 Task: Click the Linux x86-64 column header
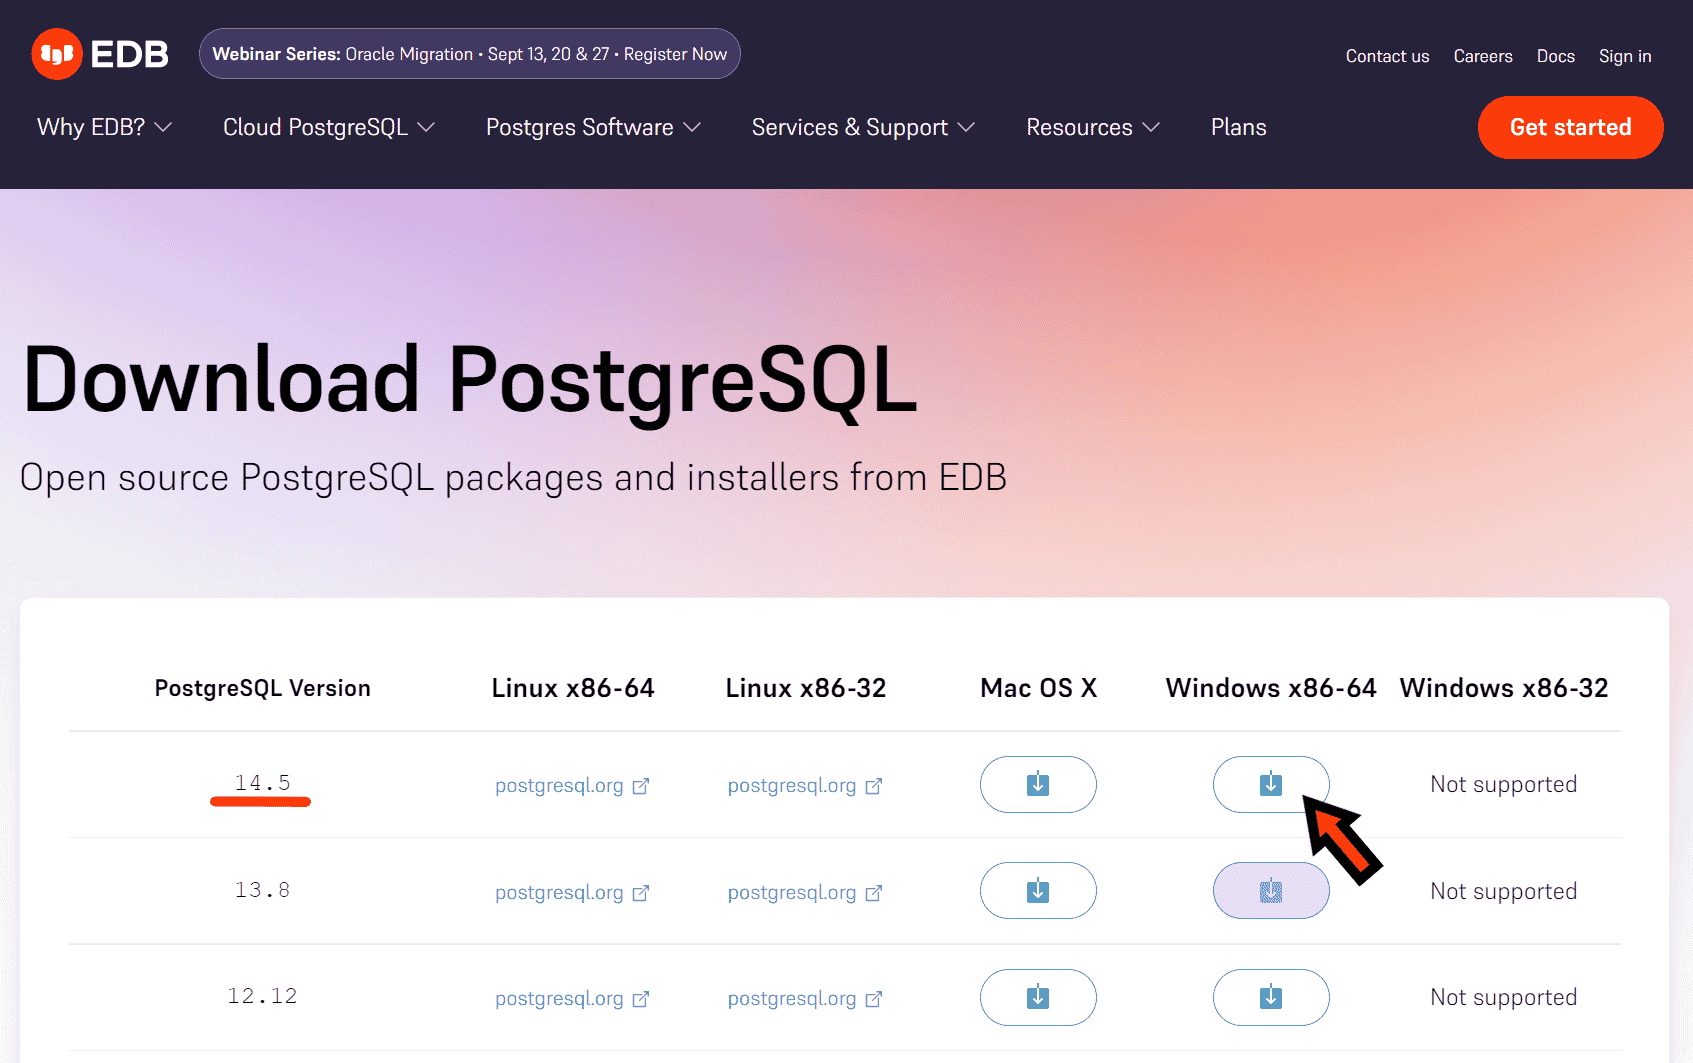click(x=572, y=688)
